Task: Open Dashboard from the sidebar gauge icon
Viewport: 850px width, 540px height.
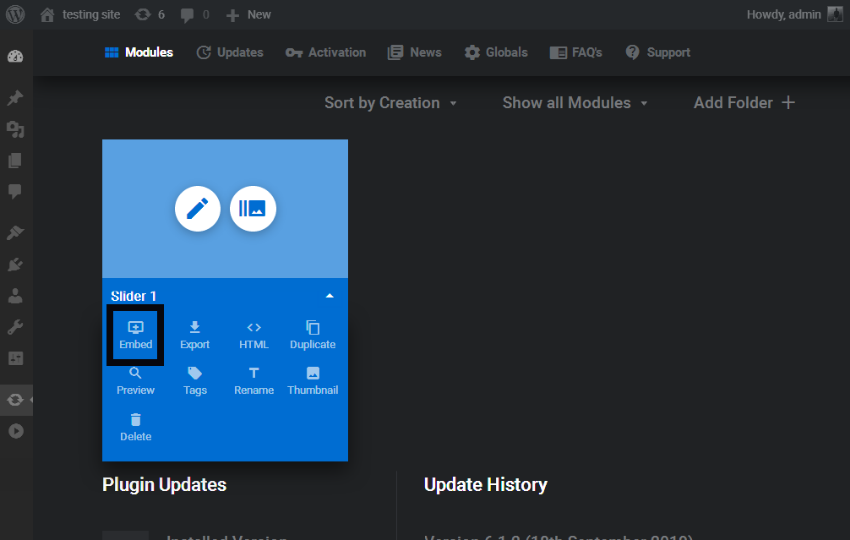Action: (x=15, y=56)
